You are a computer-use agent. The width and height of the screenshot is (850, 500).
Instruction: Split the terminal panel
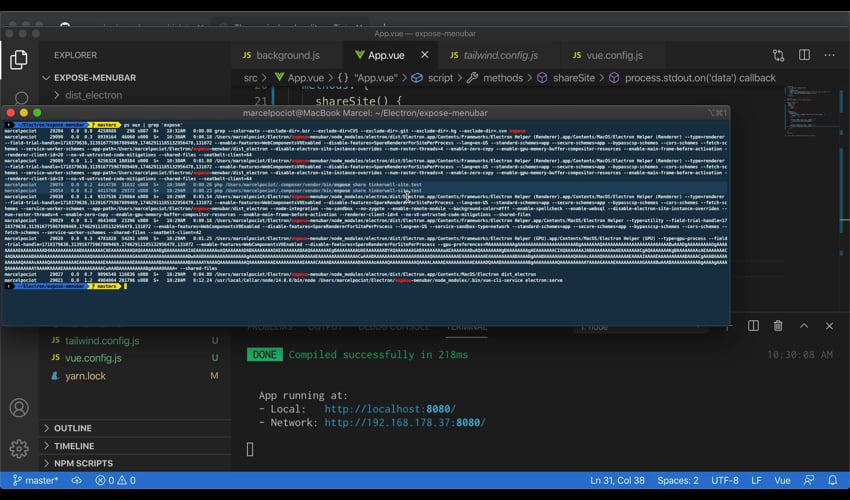753,326
